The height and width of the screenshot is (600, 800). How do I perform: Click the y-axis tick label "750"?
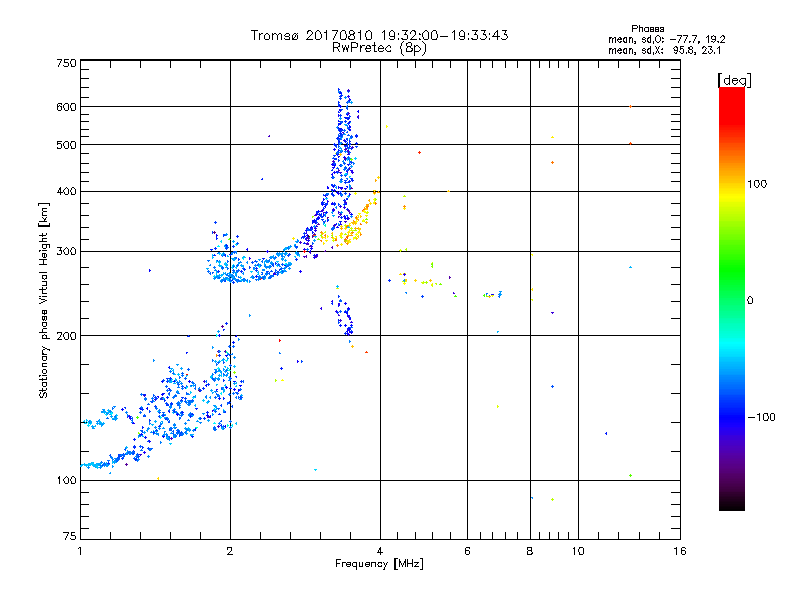(x=67, y=63)
